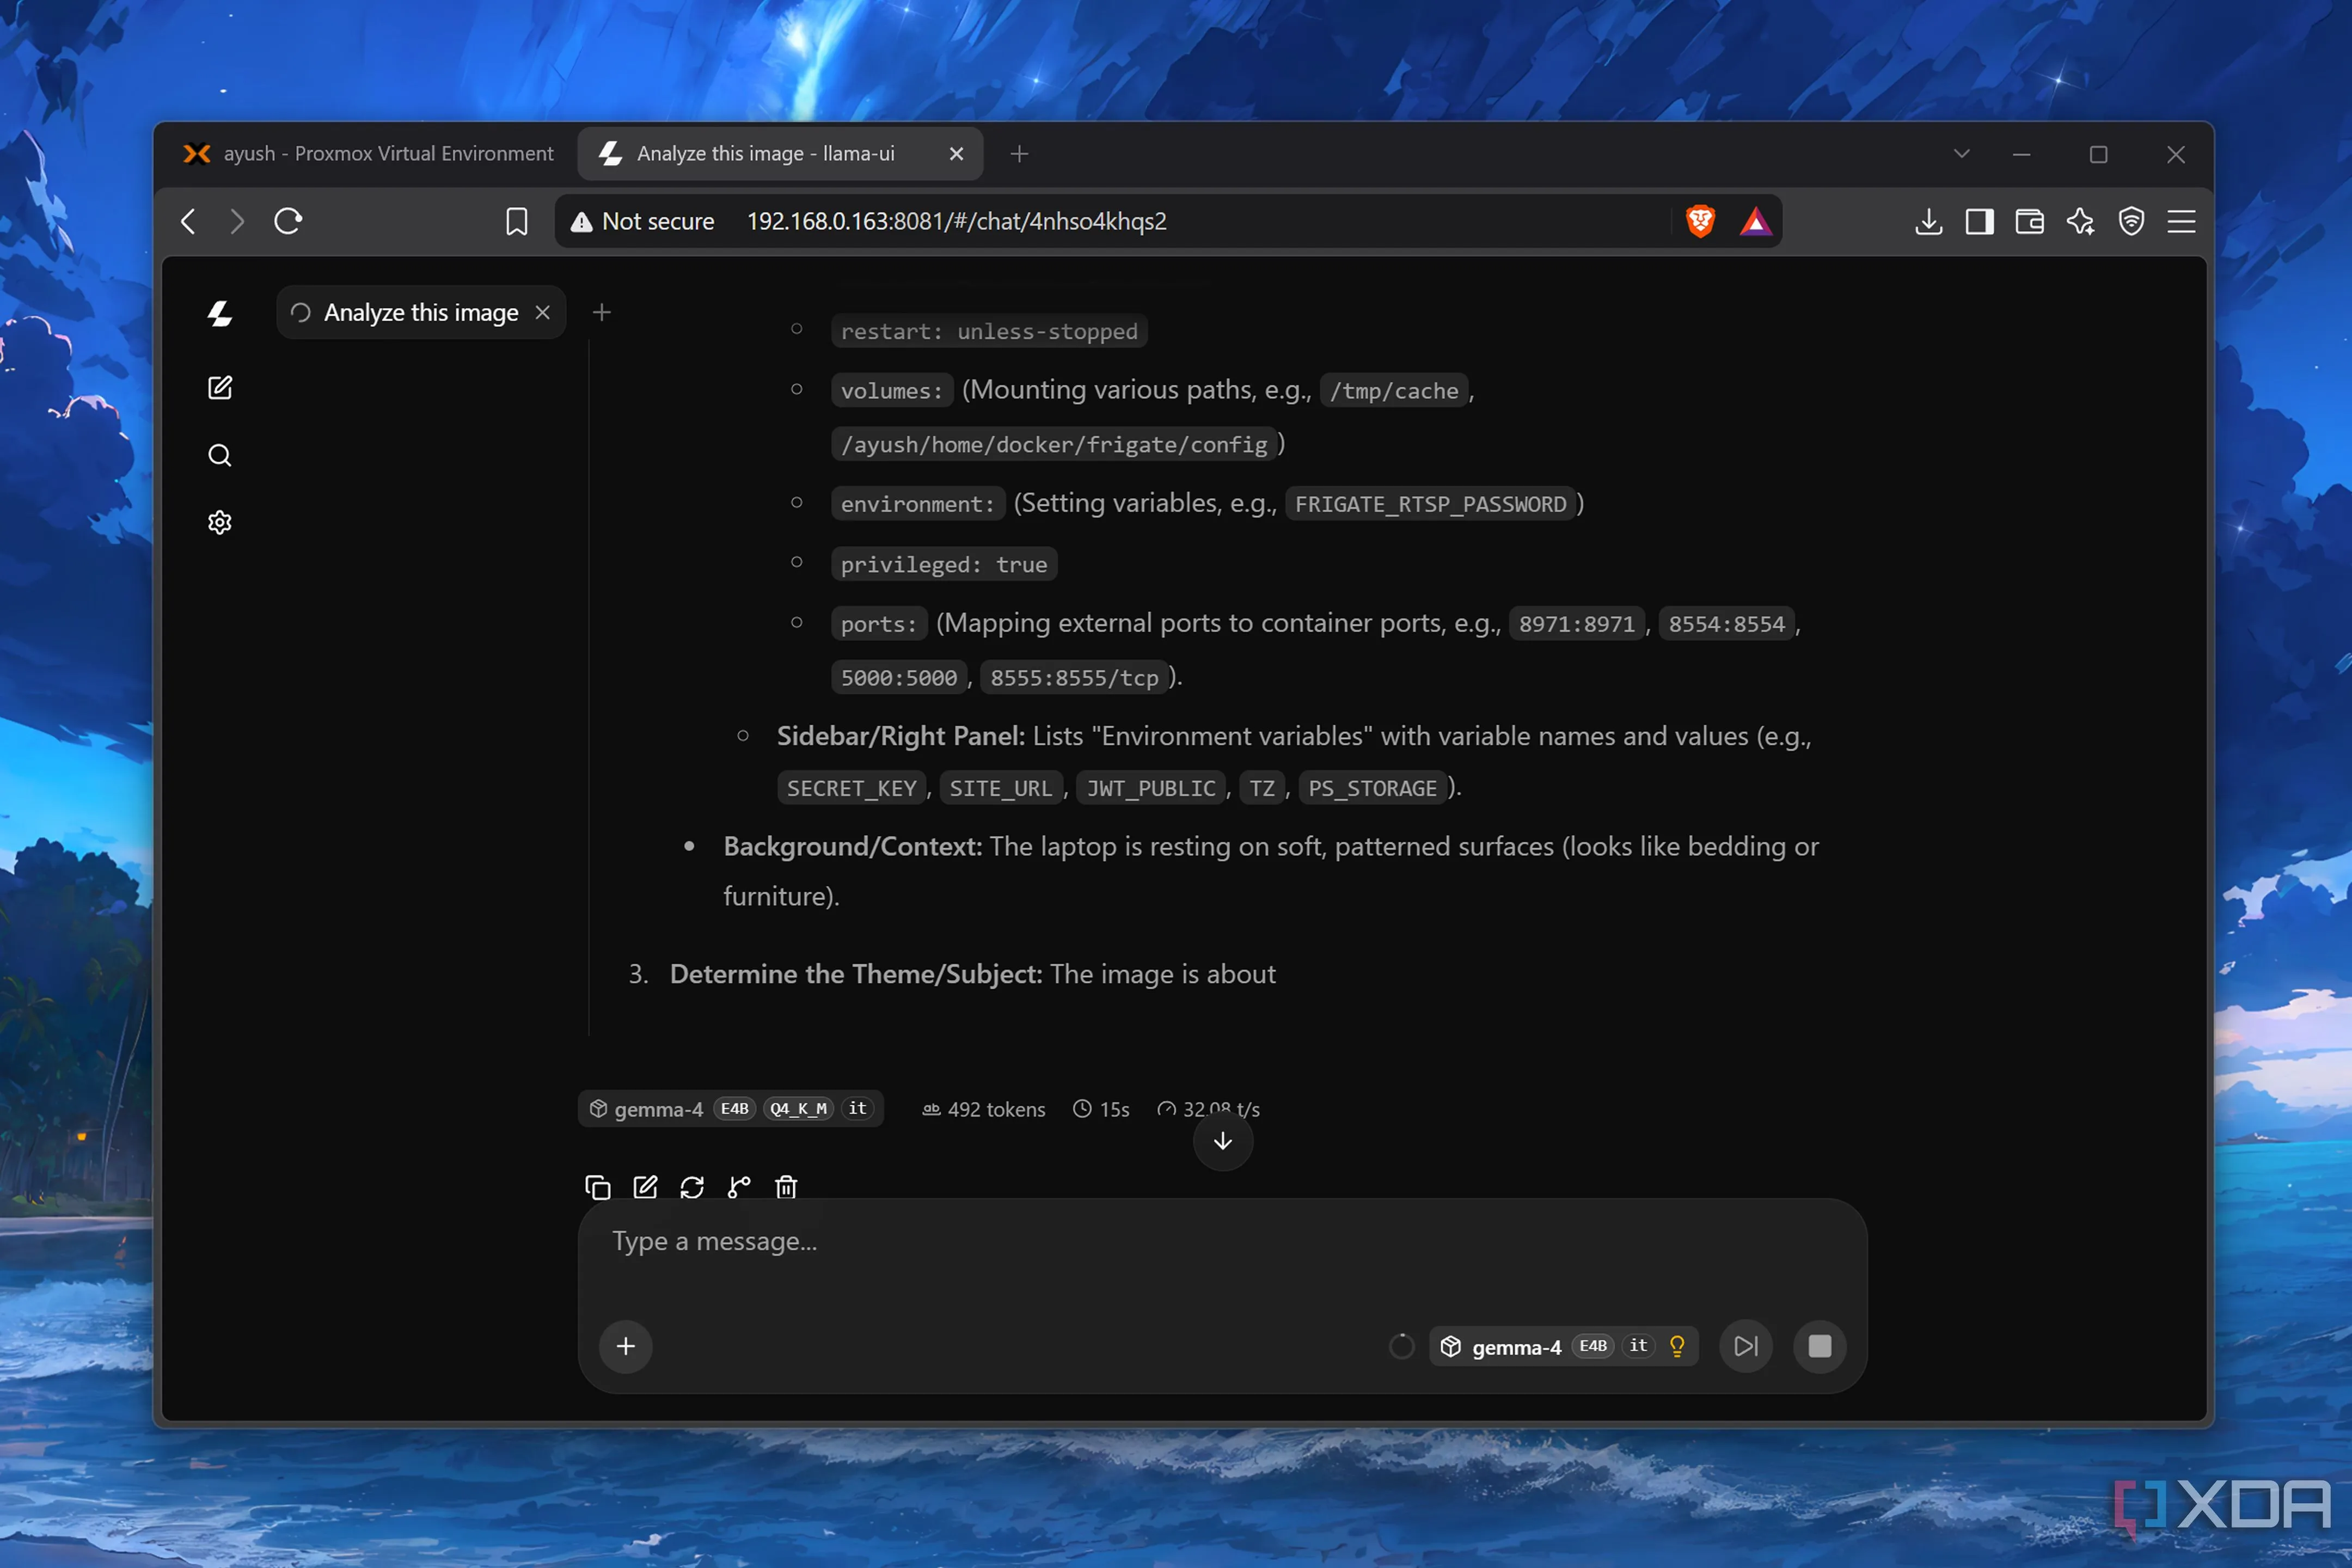Open the tab search dropdown chevron
The image size is (2352, 1568).
(x=1961, y=153)
